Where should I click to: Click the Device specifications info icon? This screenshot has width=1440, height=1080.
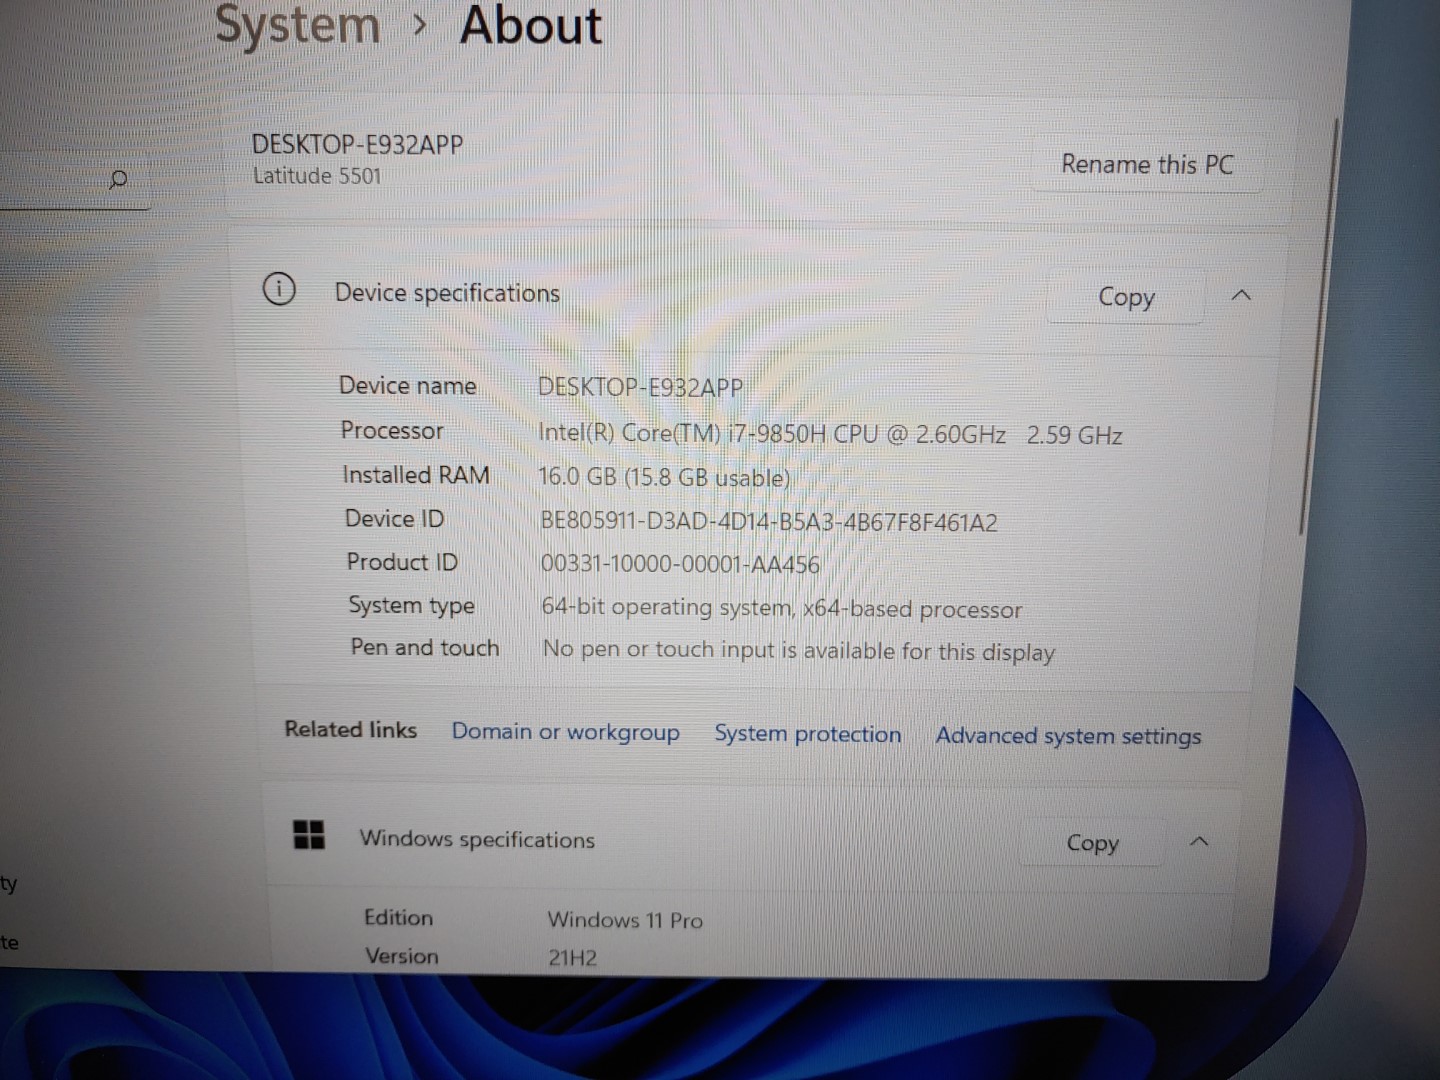coord(279,290)
